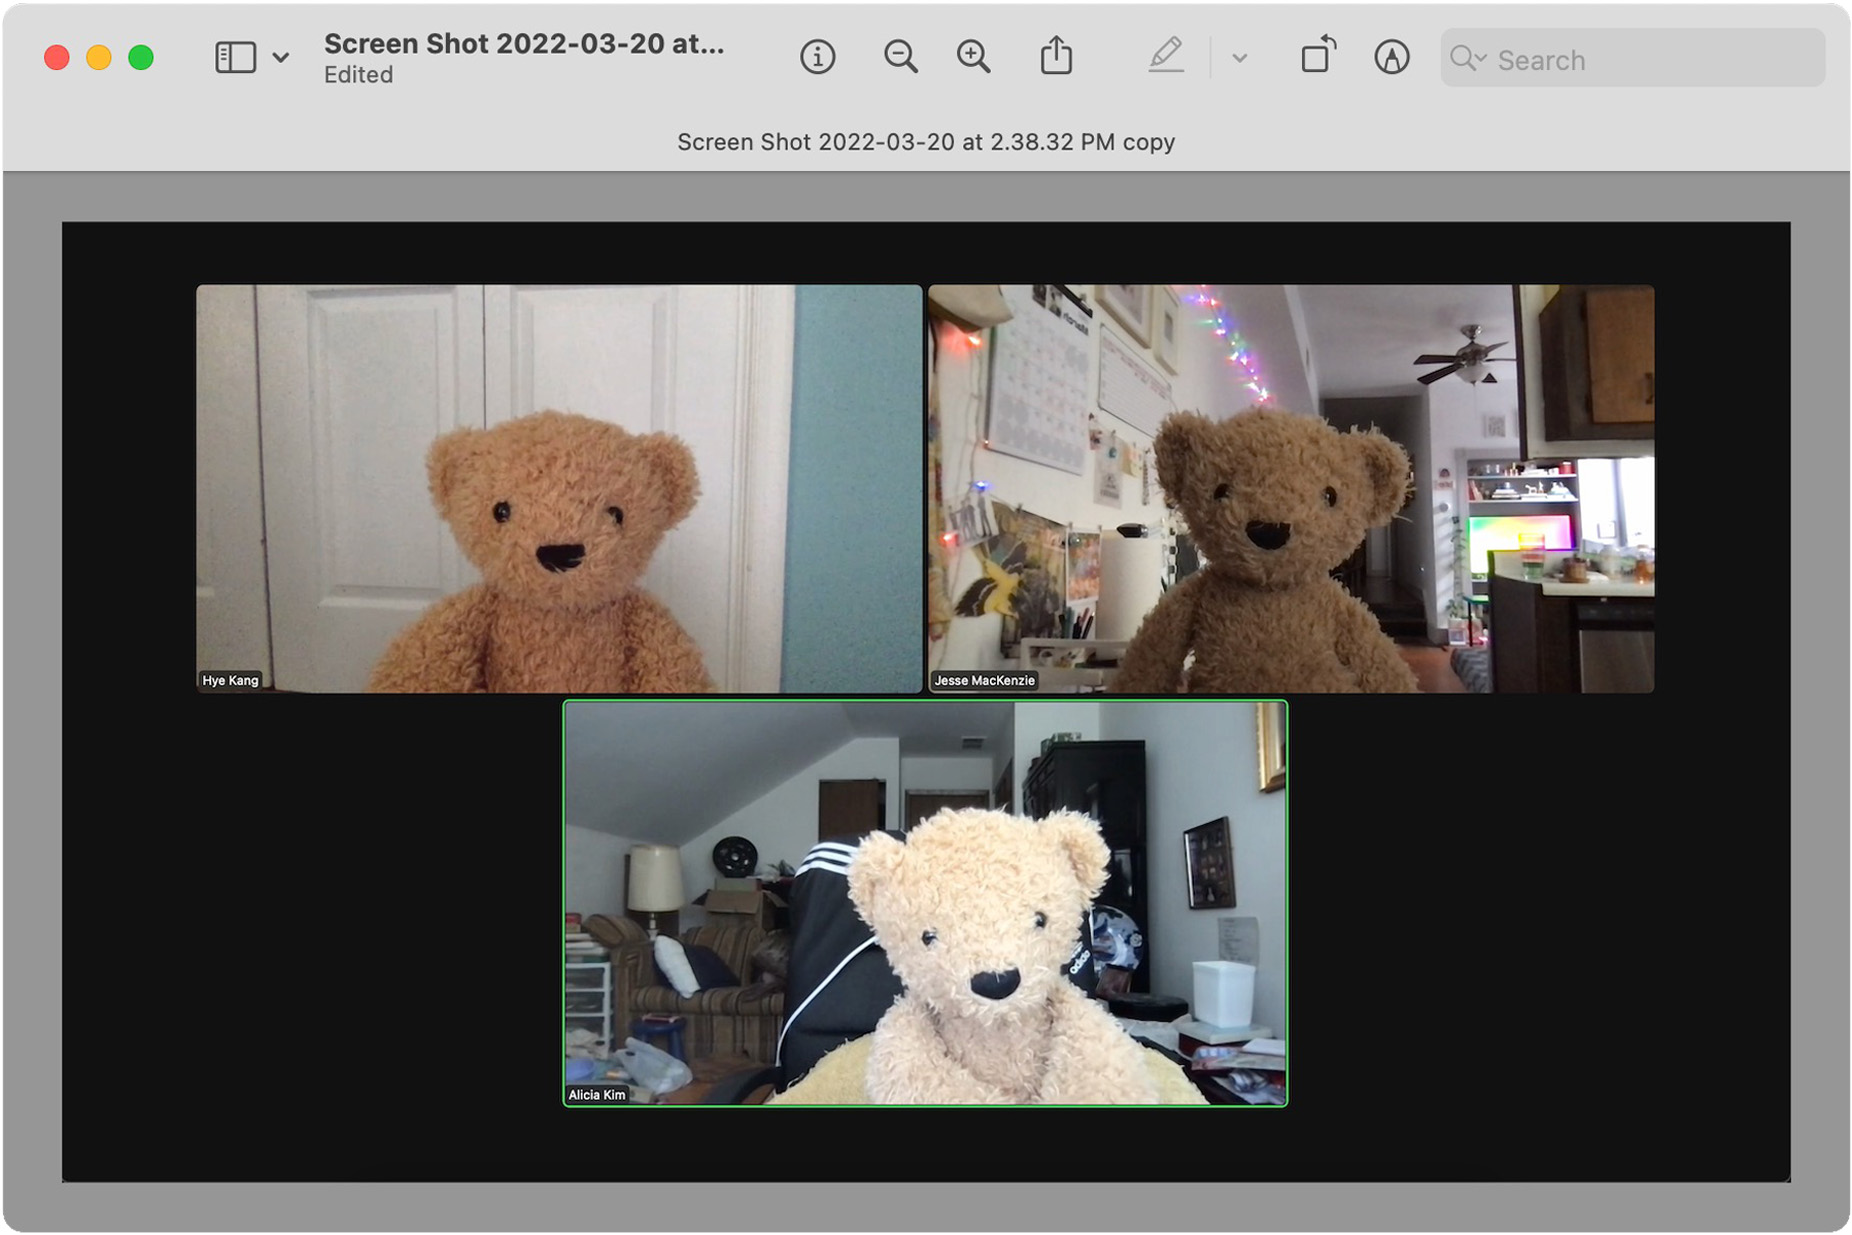Viewport: 1852px width, 1235px height.
Task: Click the Alicia Kim video tile
Action: click(x=925, y=903)
